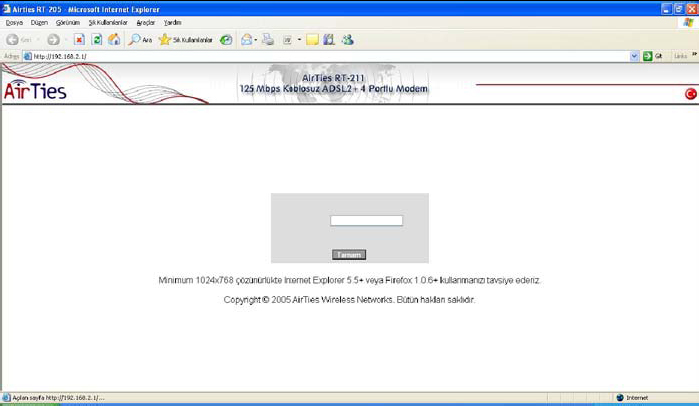699x406 pixels.
Task: Open the Düzen menu
Action: tap(39, 22)
